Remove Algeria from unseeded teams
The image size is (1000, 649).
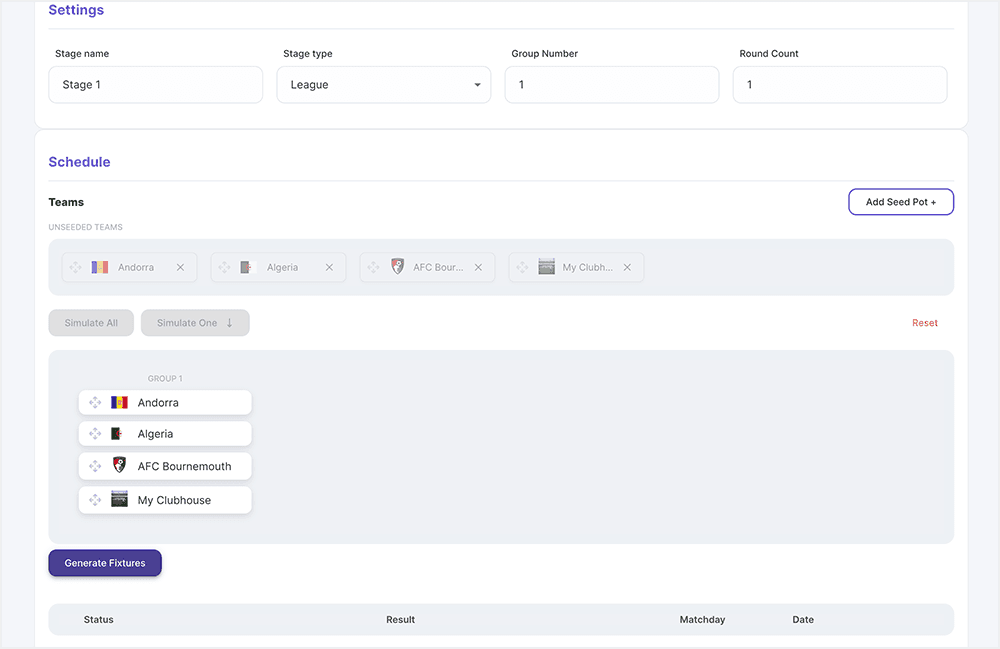pyautogui.click(x=329, y=268)
